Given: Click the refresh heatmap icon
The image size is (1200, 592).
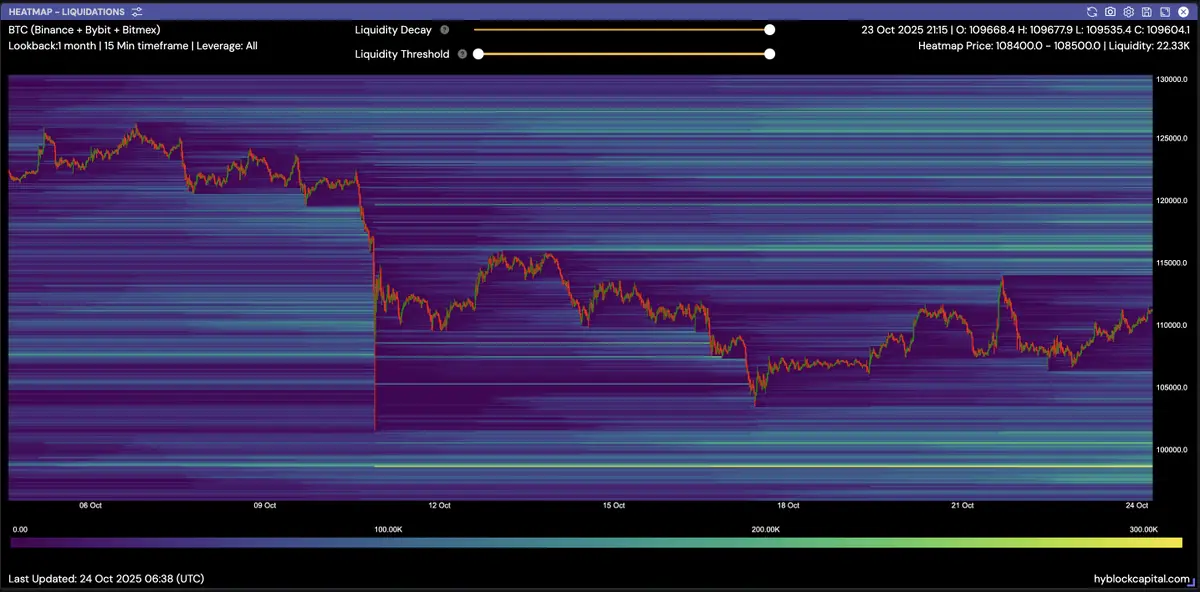Looking at the screenshot, I should (x=1092, y=12).
